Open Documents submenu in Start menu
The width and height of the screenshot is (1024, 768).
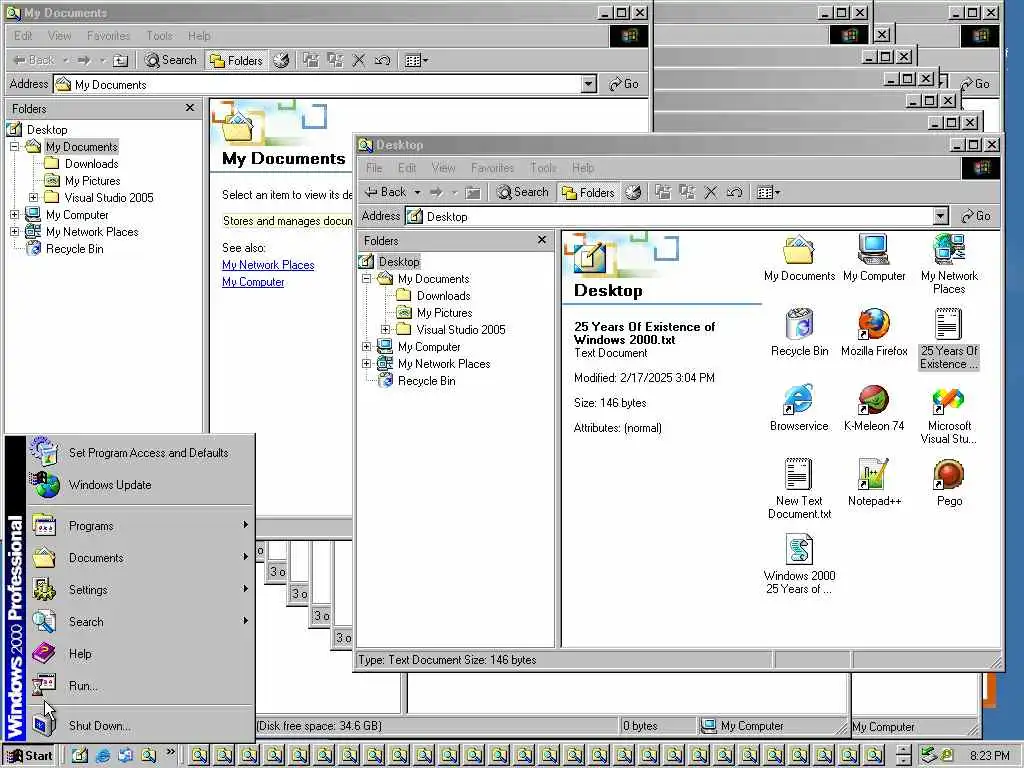[140, 558]
